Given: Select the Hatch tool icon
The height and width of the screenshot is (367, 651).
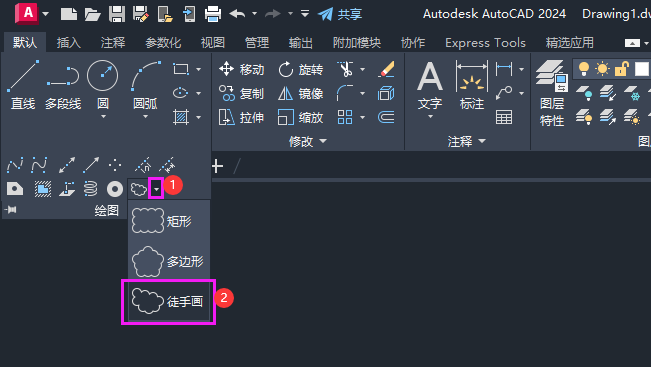Looking at the screenshot, I should click(181, 117).
